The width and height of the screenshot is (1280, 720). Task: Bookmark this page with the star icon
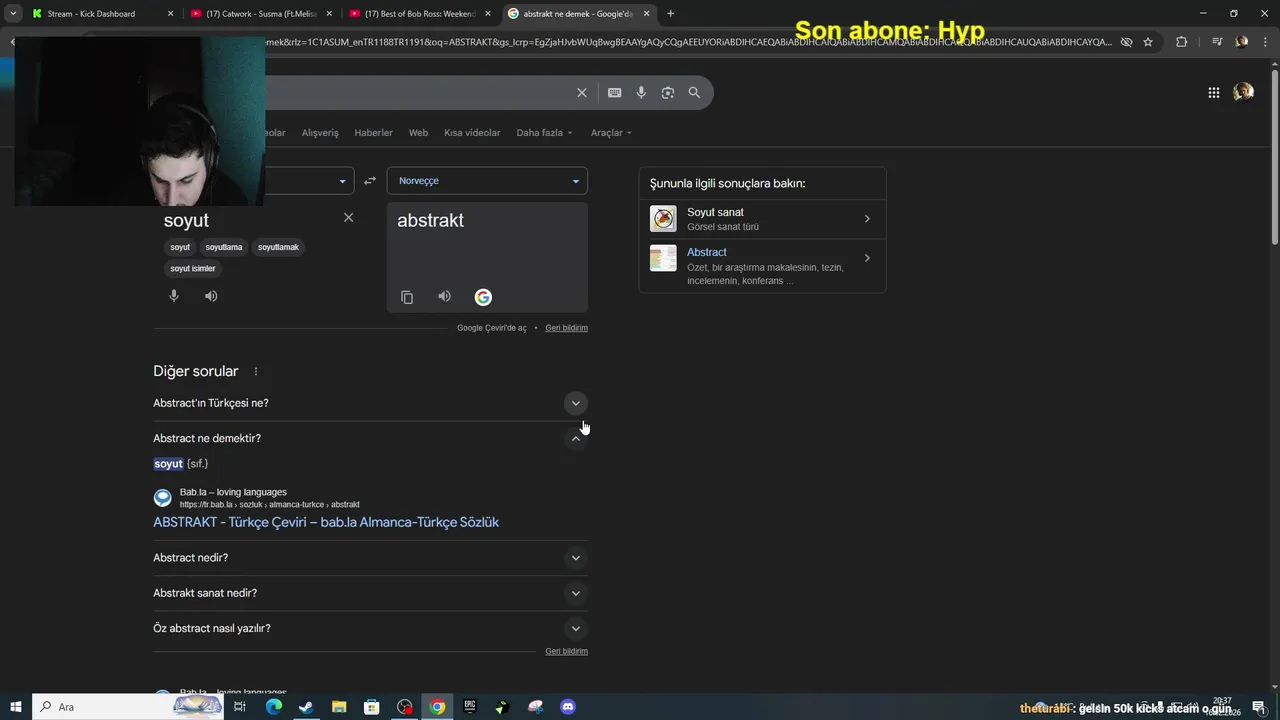pyautogui.click(x=1148, y=42)
